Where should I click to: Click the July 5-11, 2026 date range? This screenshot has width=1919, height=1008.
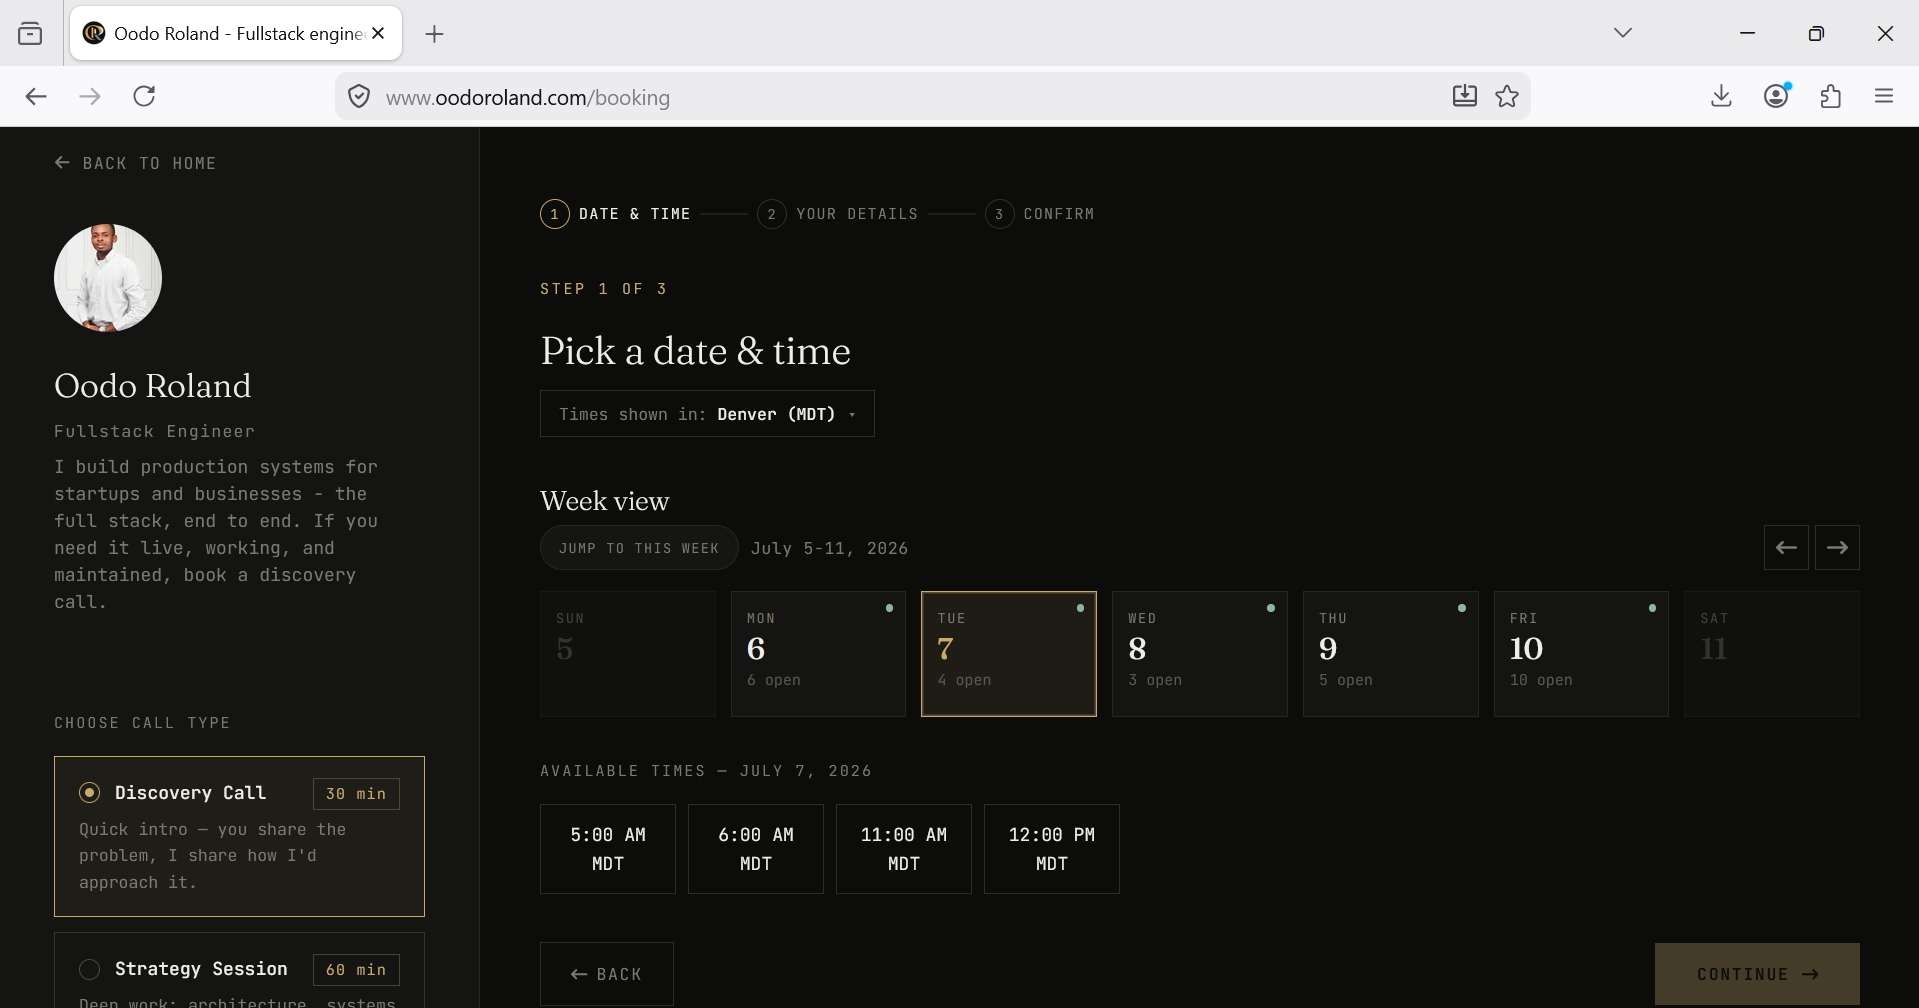click(x=829, y=548)
